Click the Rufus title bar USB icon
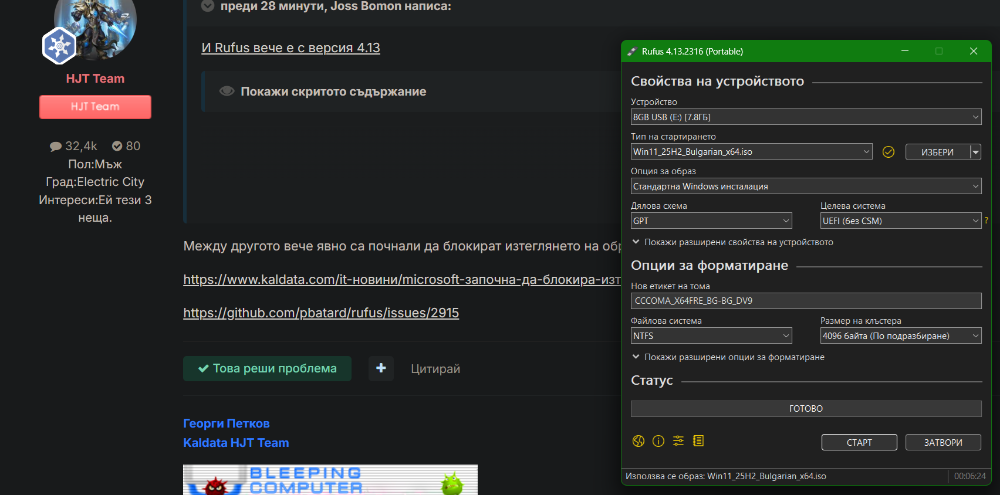This screenshot has height=495, width=1000. tap(632, 52)
